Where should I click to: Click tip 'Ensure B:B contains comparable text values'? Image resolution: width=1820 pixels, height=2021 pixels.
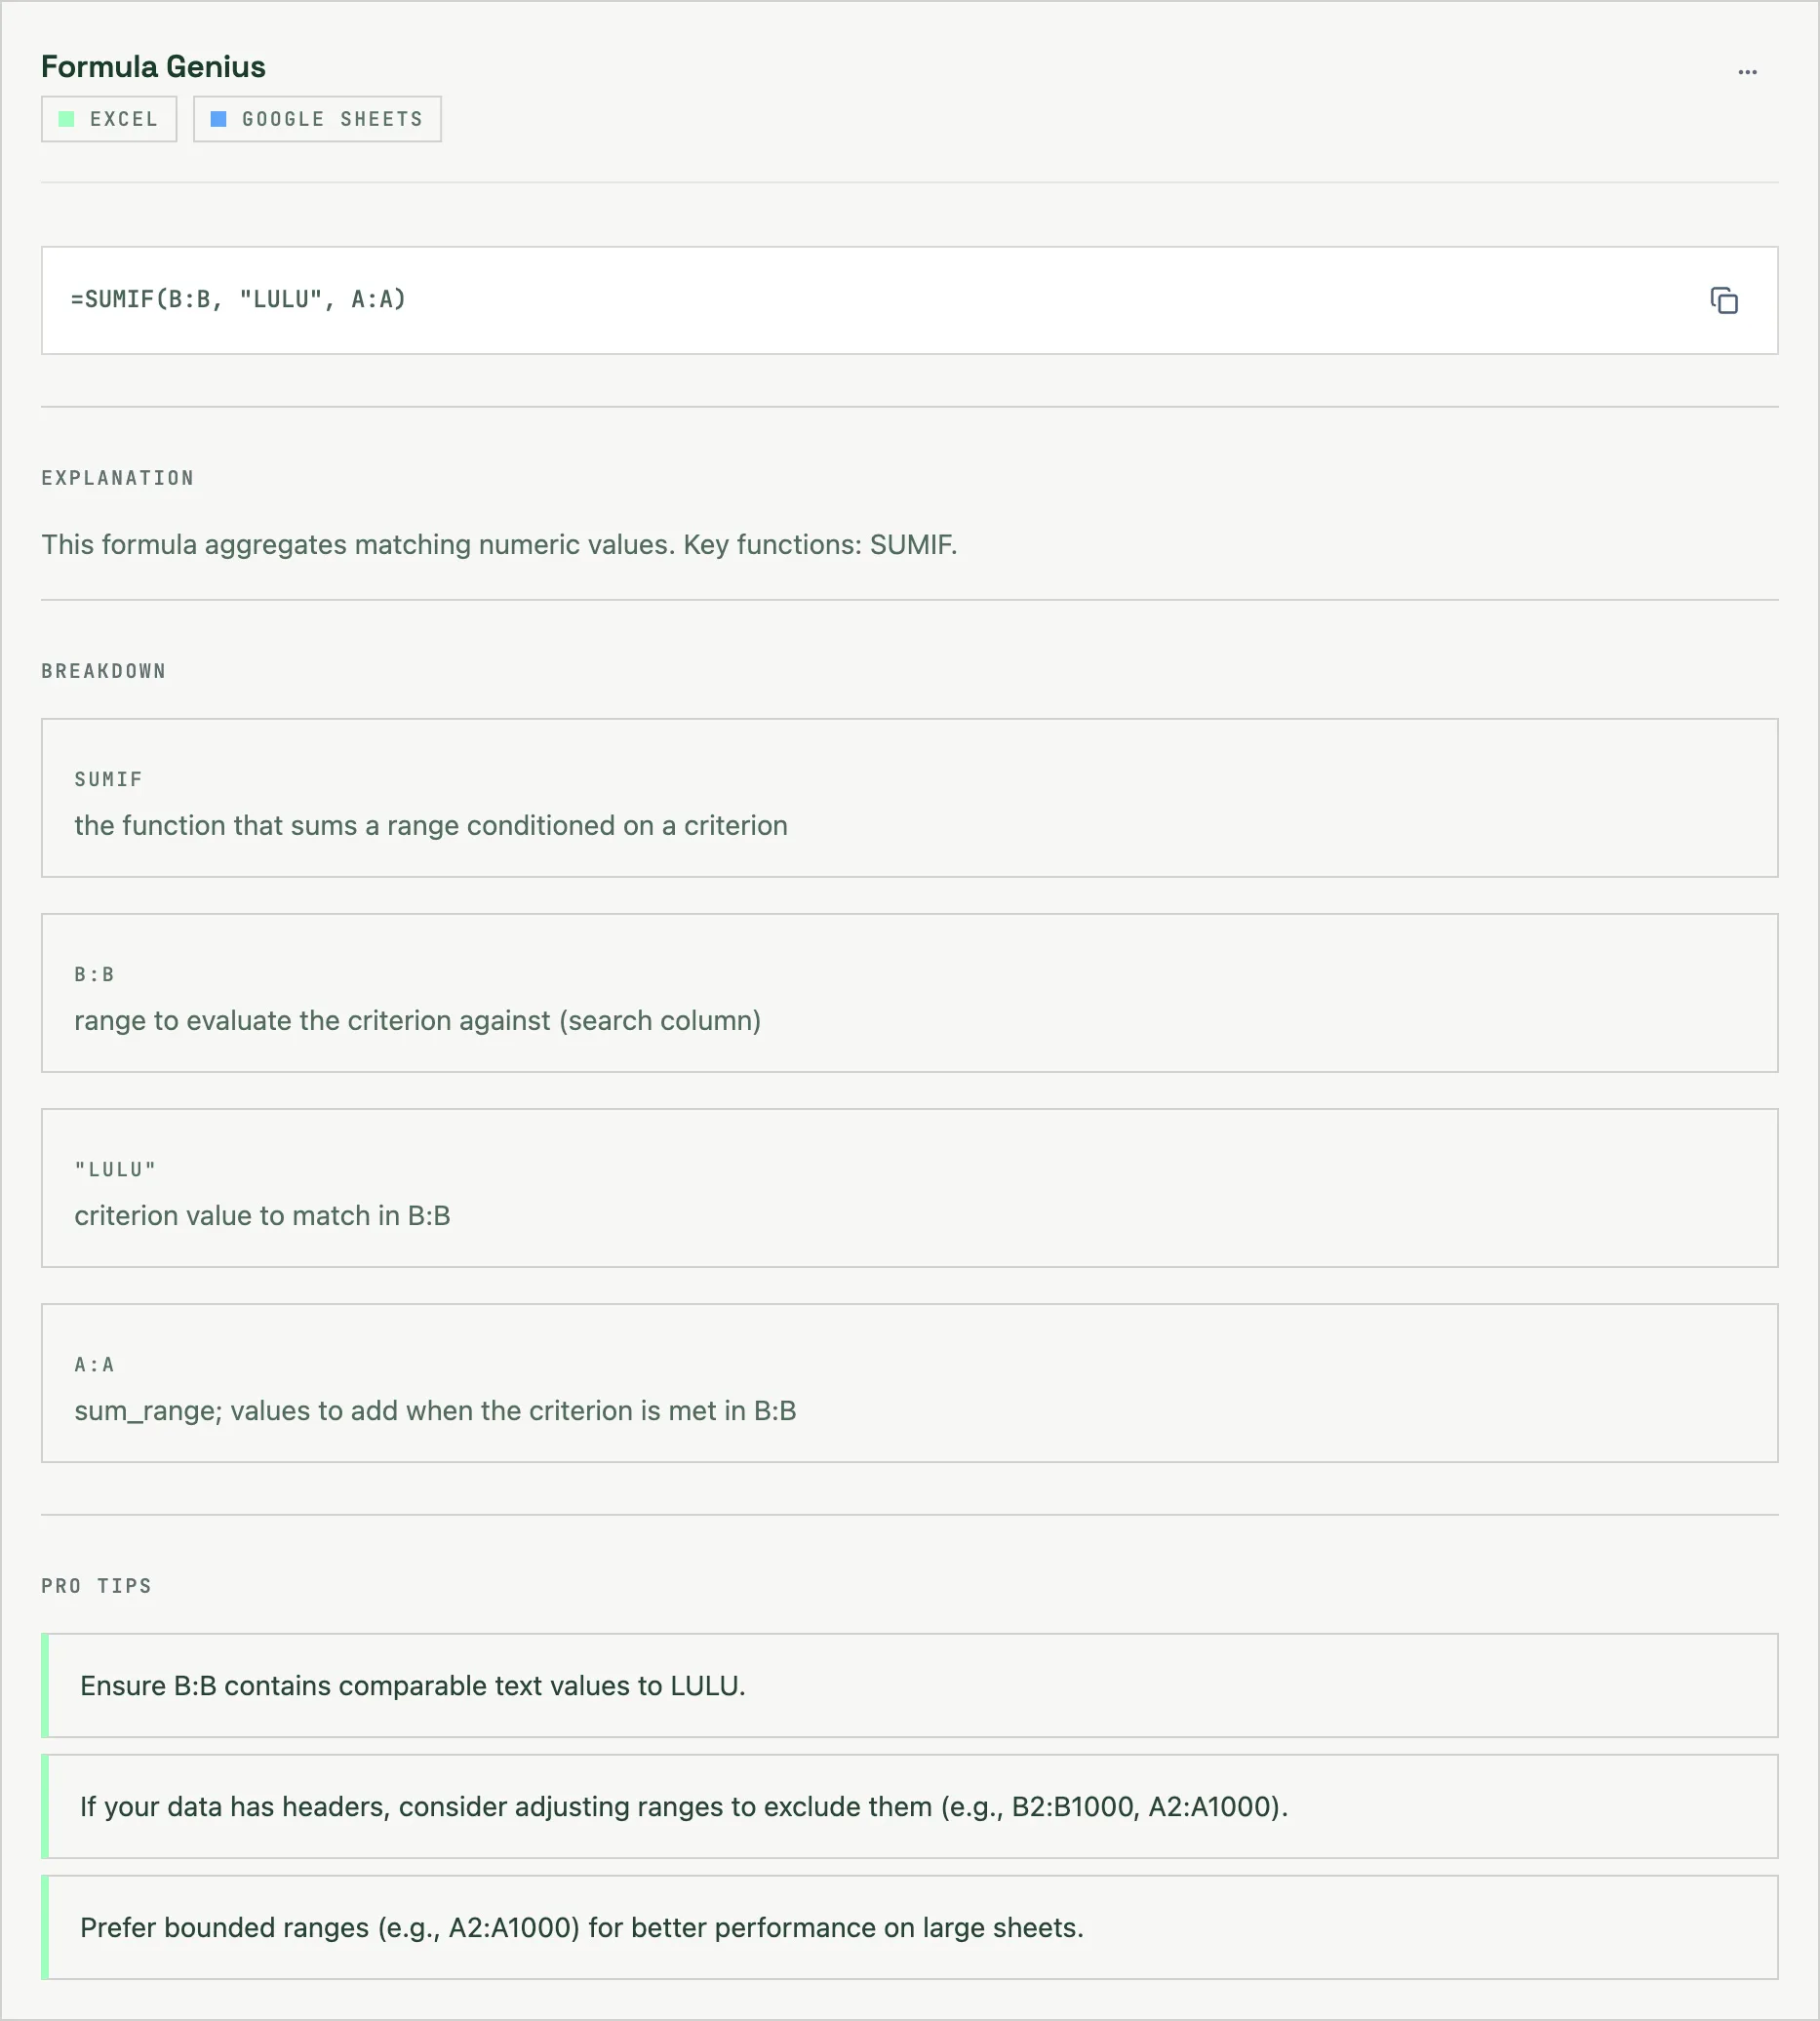tap(909, 1685)
